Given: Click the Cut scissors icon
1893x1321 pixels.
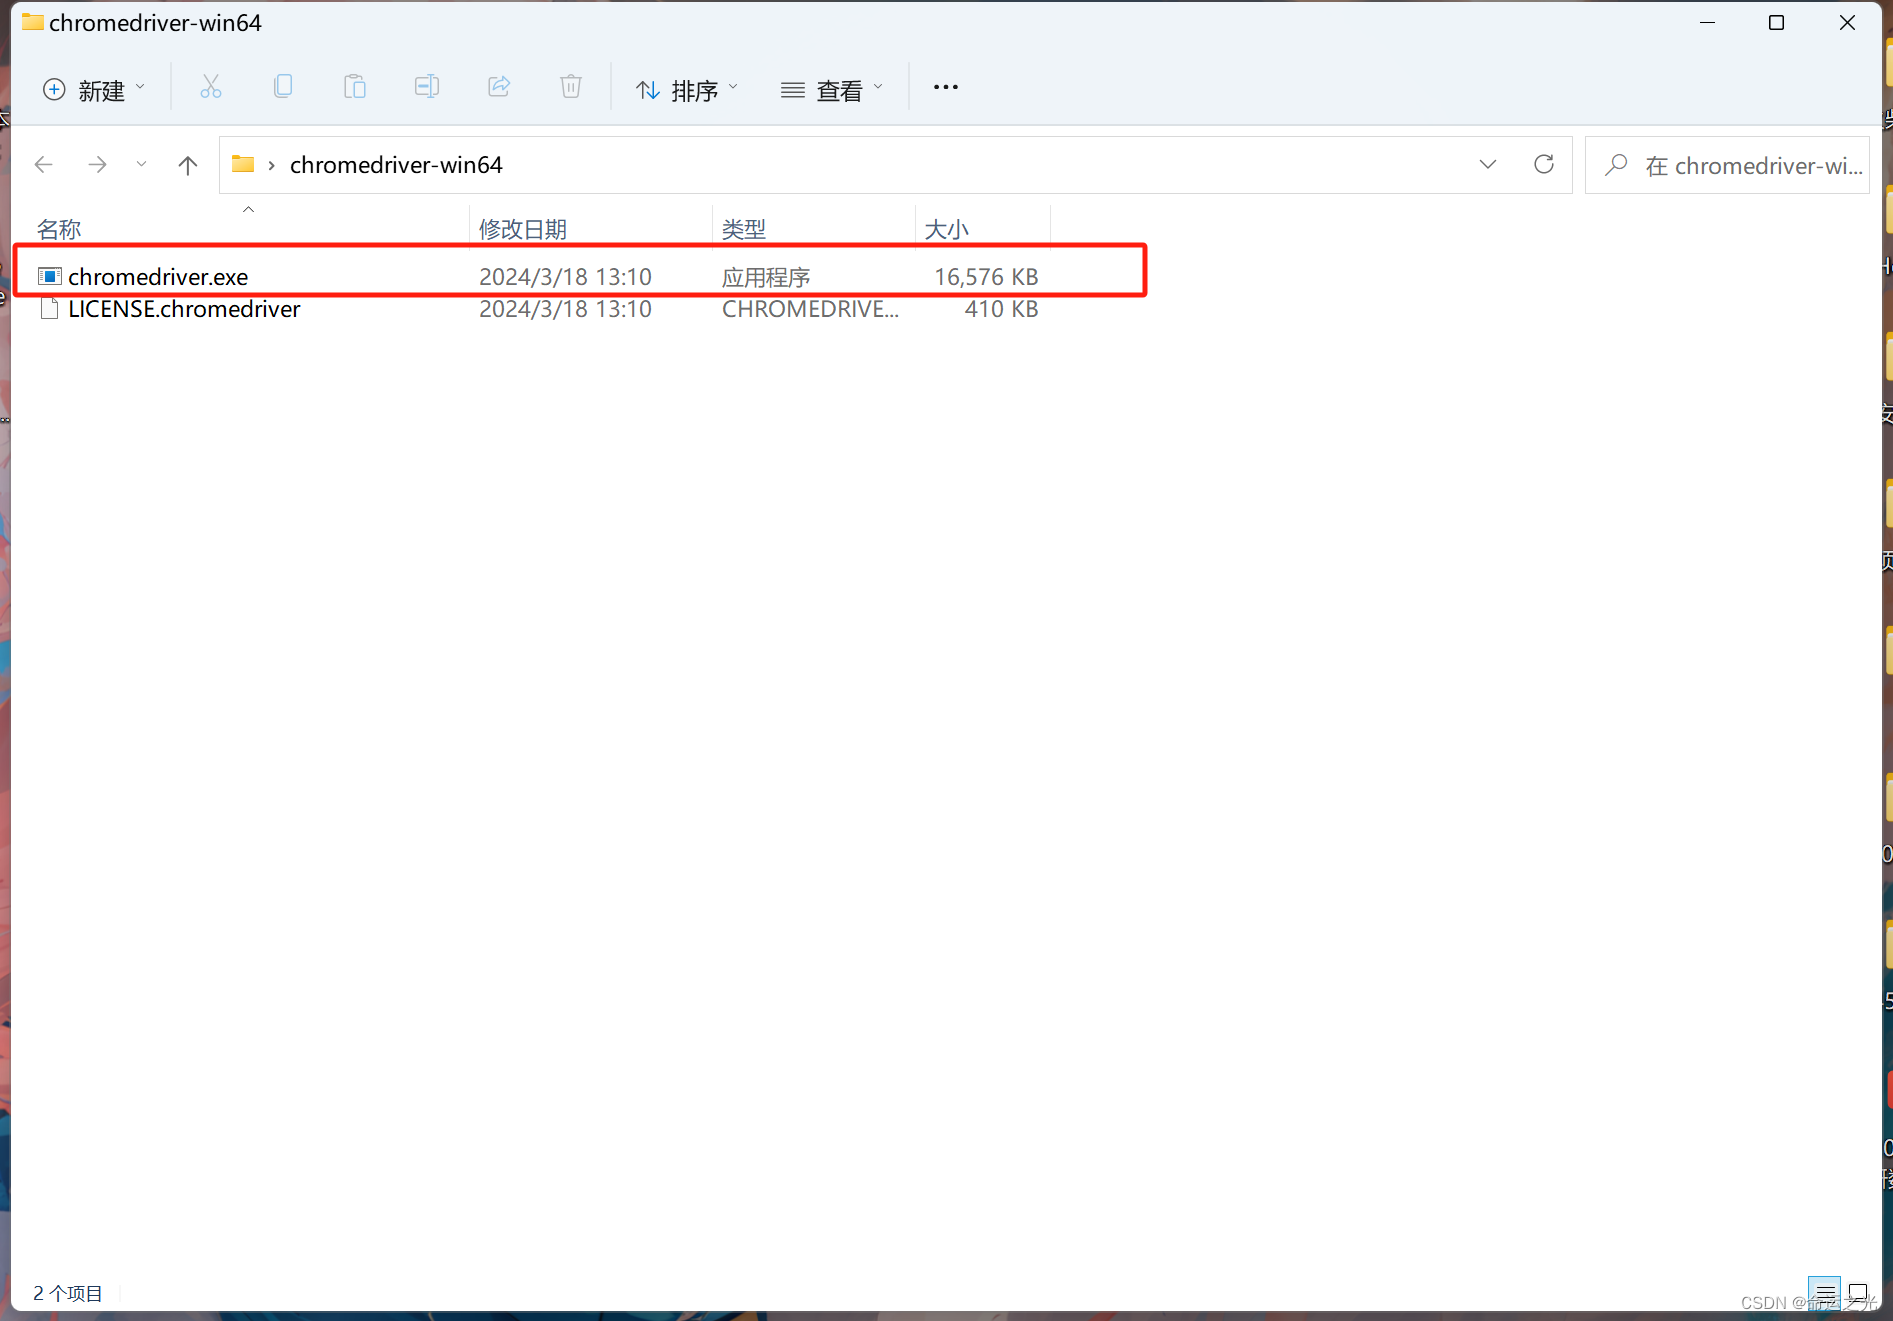Looking at the screenshot, I should [211, 87].
